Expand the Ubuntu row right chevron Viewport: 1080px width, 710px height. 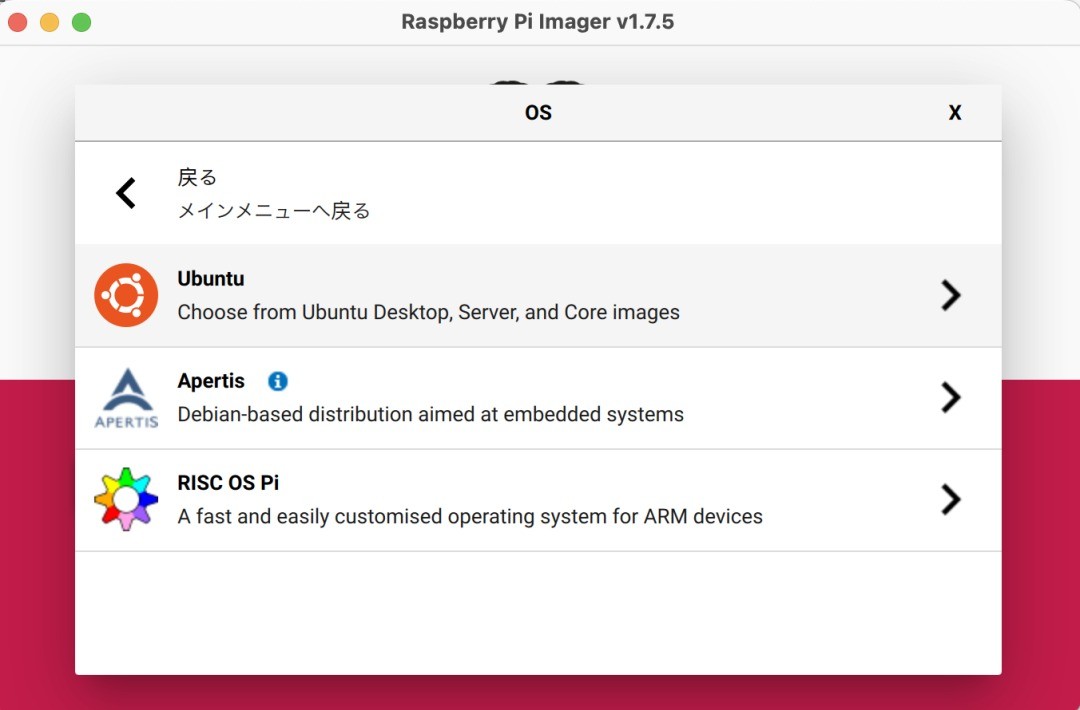(951, 295)
